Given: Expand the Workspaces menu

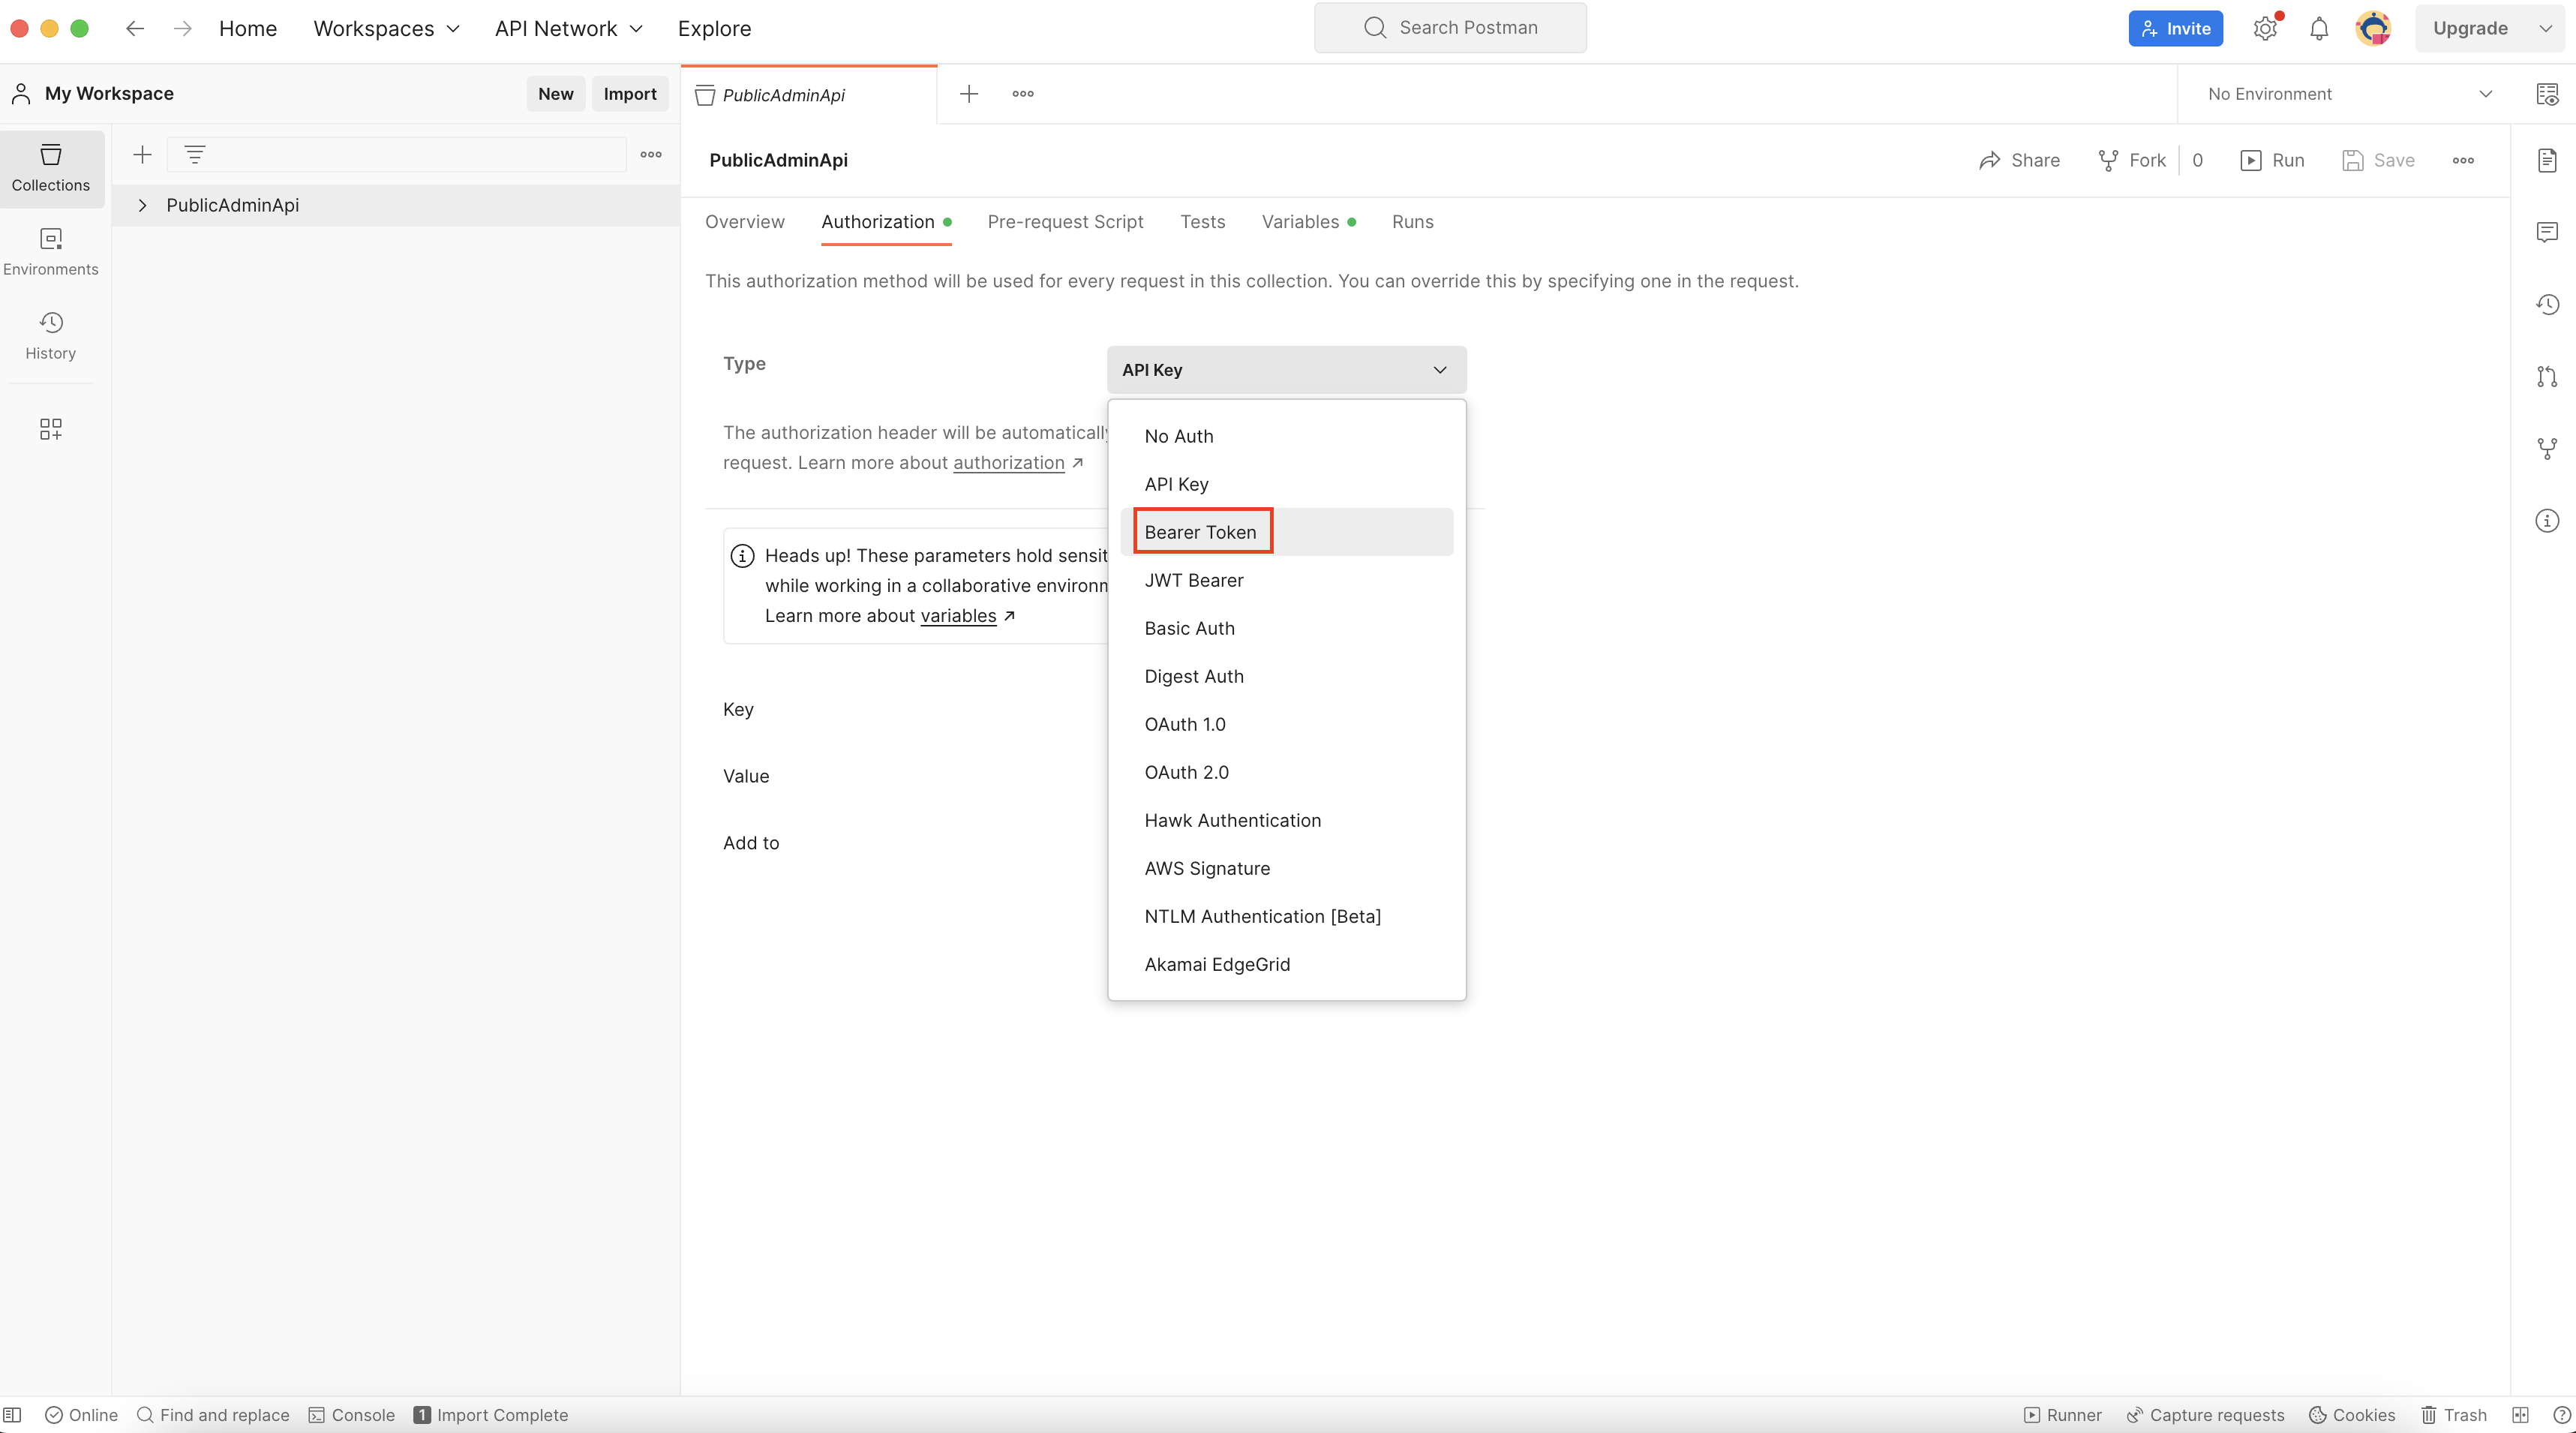Looking at the screenshot, I should coord(386,28).
